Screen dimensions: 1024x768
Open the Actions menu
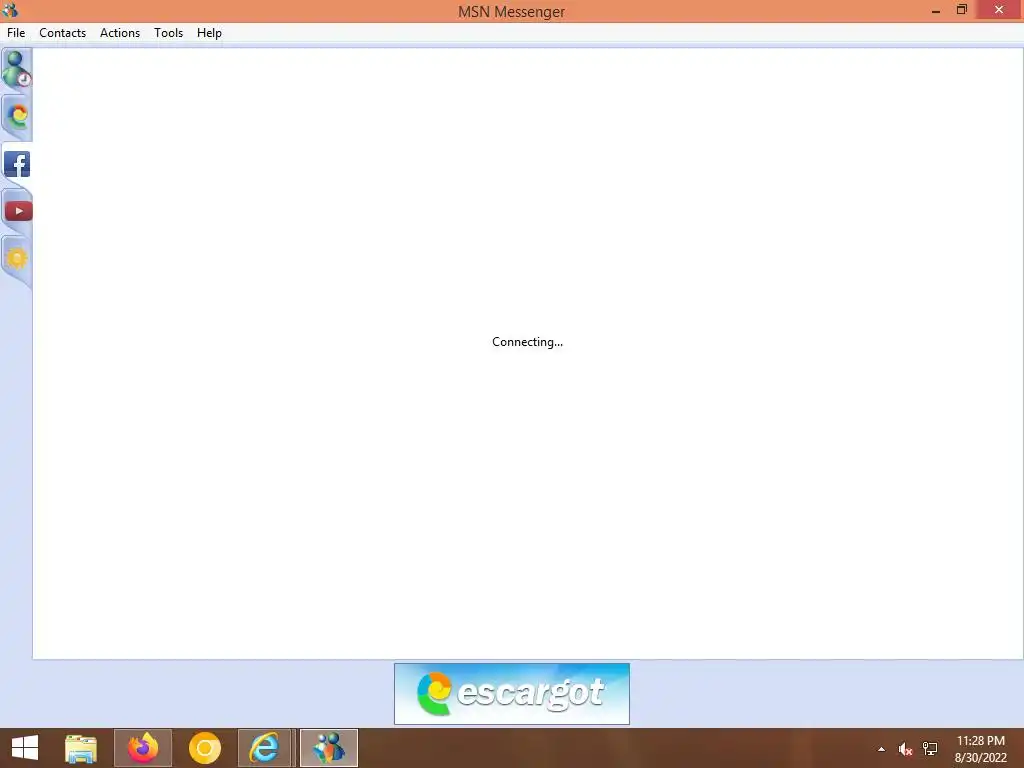pyautogui.click(x=120, y=33)
